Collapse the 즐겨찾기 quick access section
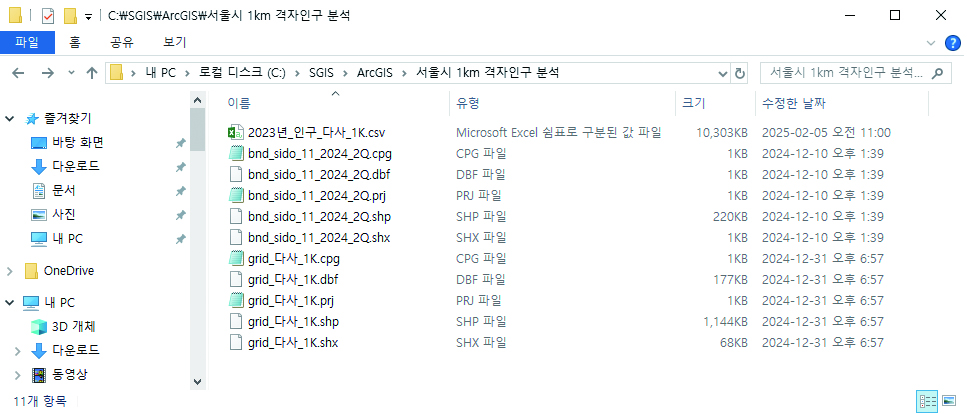This screenshot has height=414, width=967. (x=10, y=118)
